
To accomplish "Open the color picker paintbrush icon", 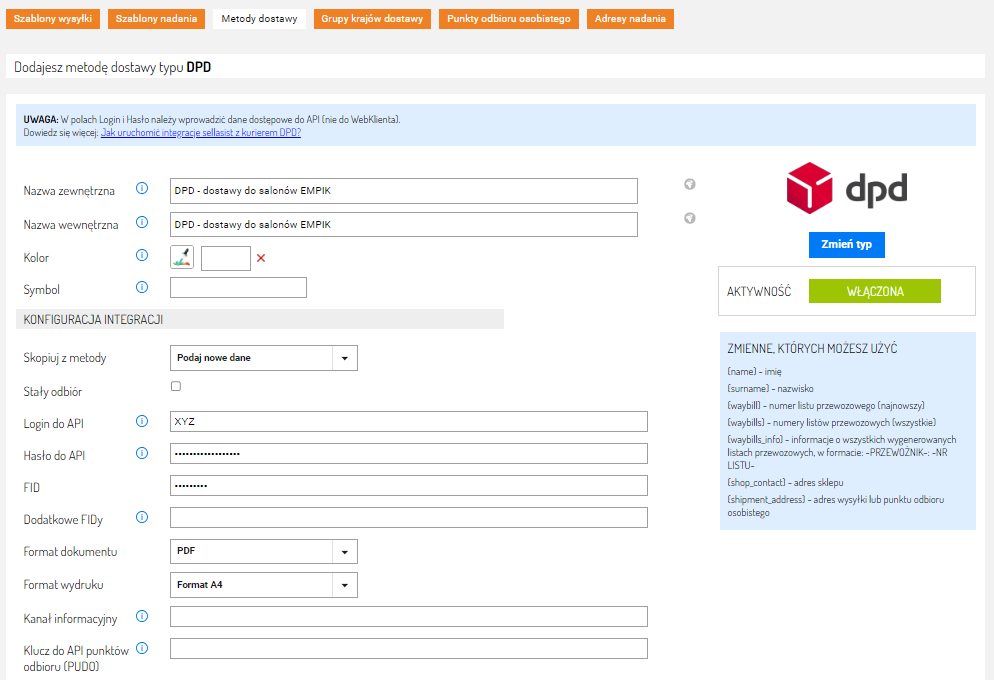I will pos(182,258).
